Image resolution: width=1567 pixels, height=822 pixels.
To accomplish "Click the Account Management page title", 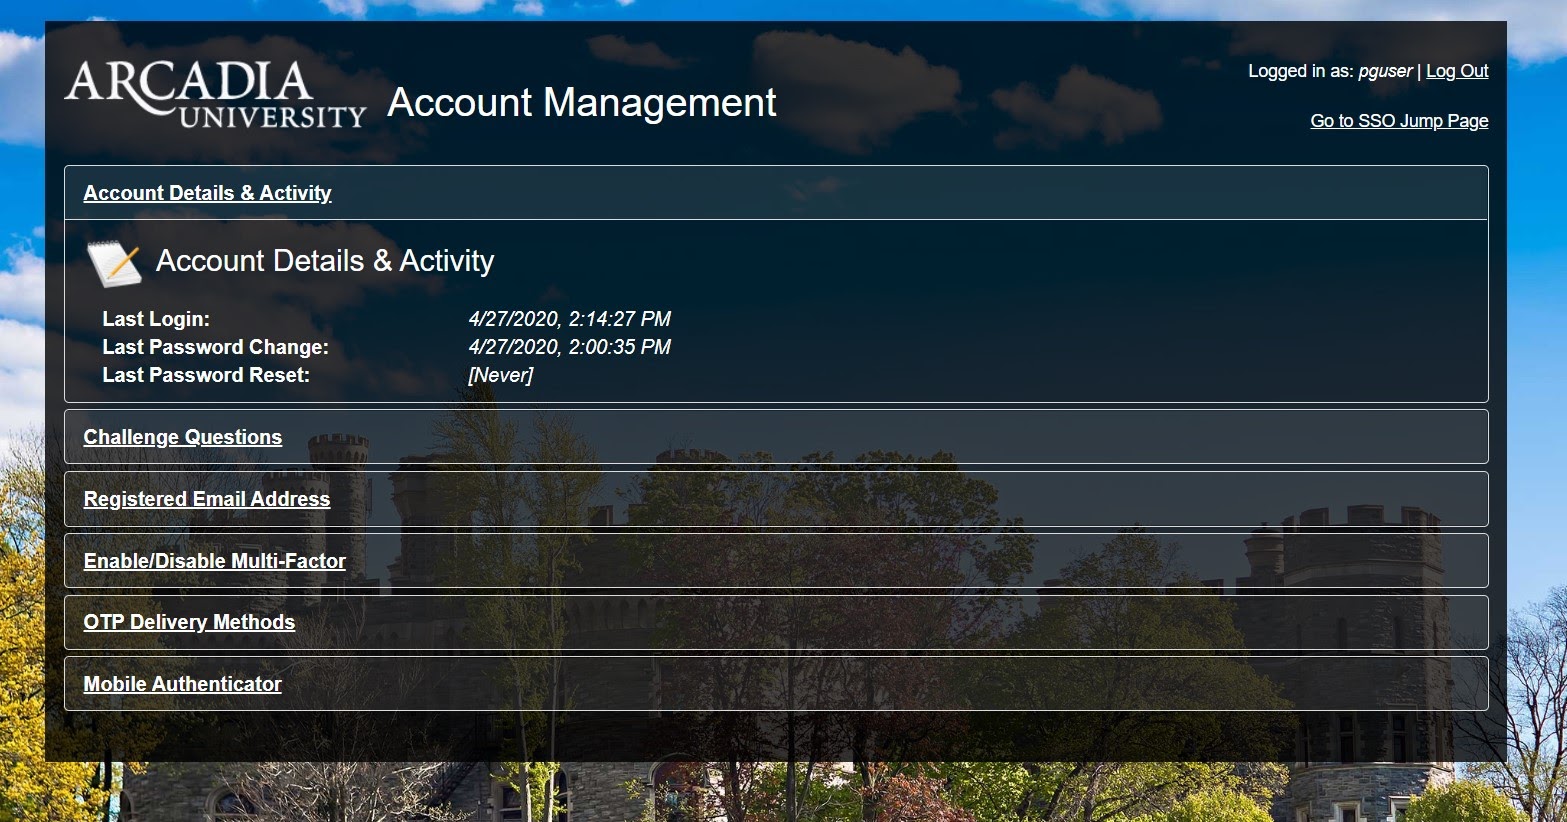I will (581, 103).
